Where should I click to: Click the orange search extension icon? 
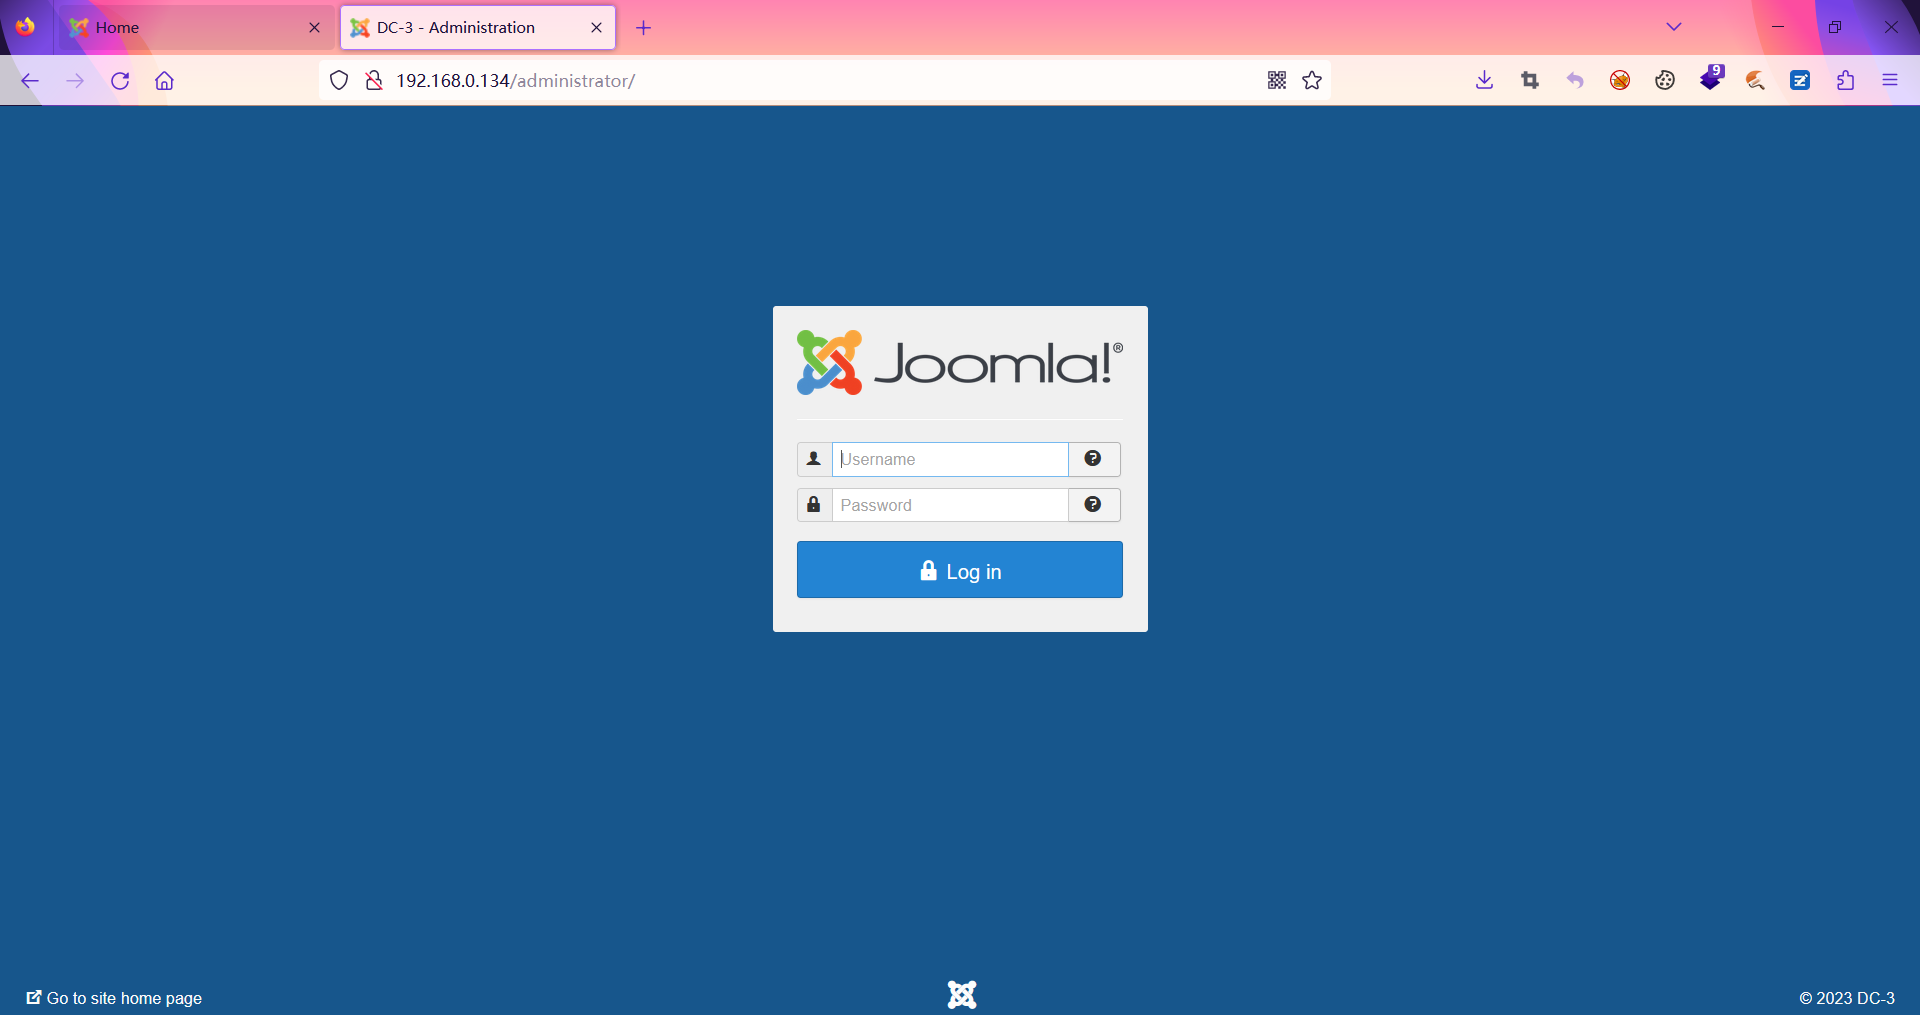coord(1755,81)
